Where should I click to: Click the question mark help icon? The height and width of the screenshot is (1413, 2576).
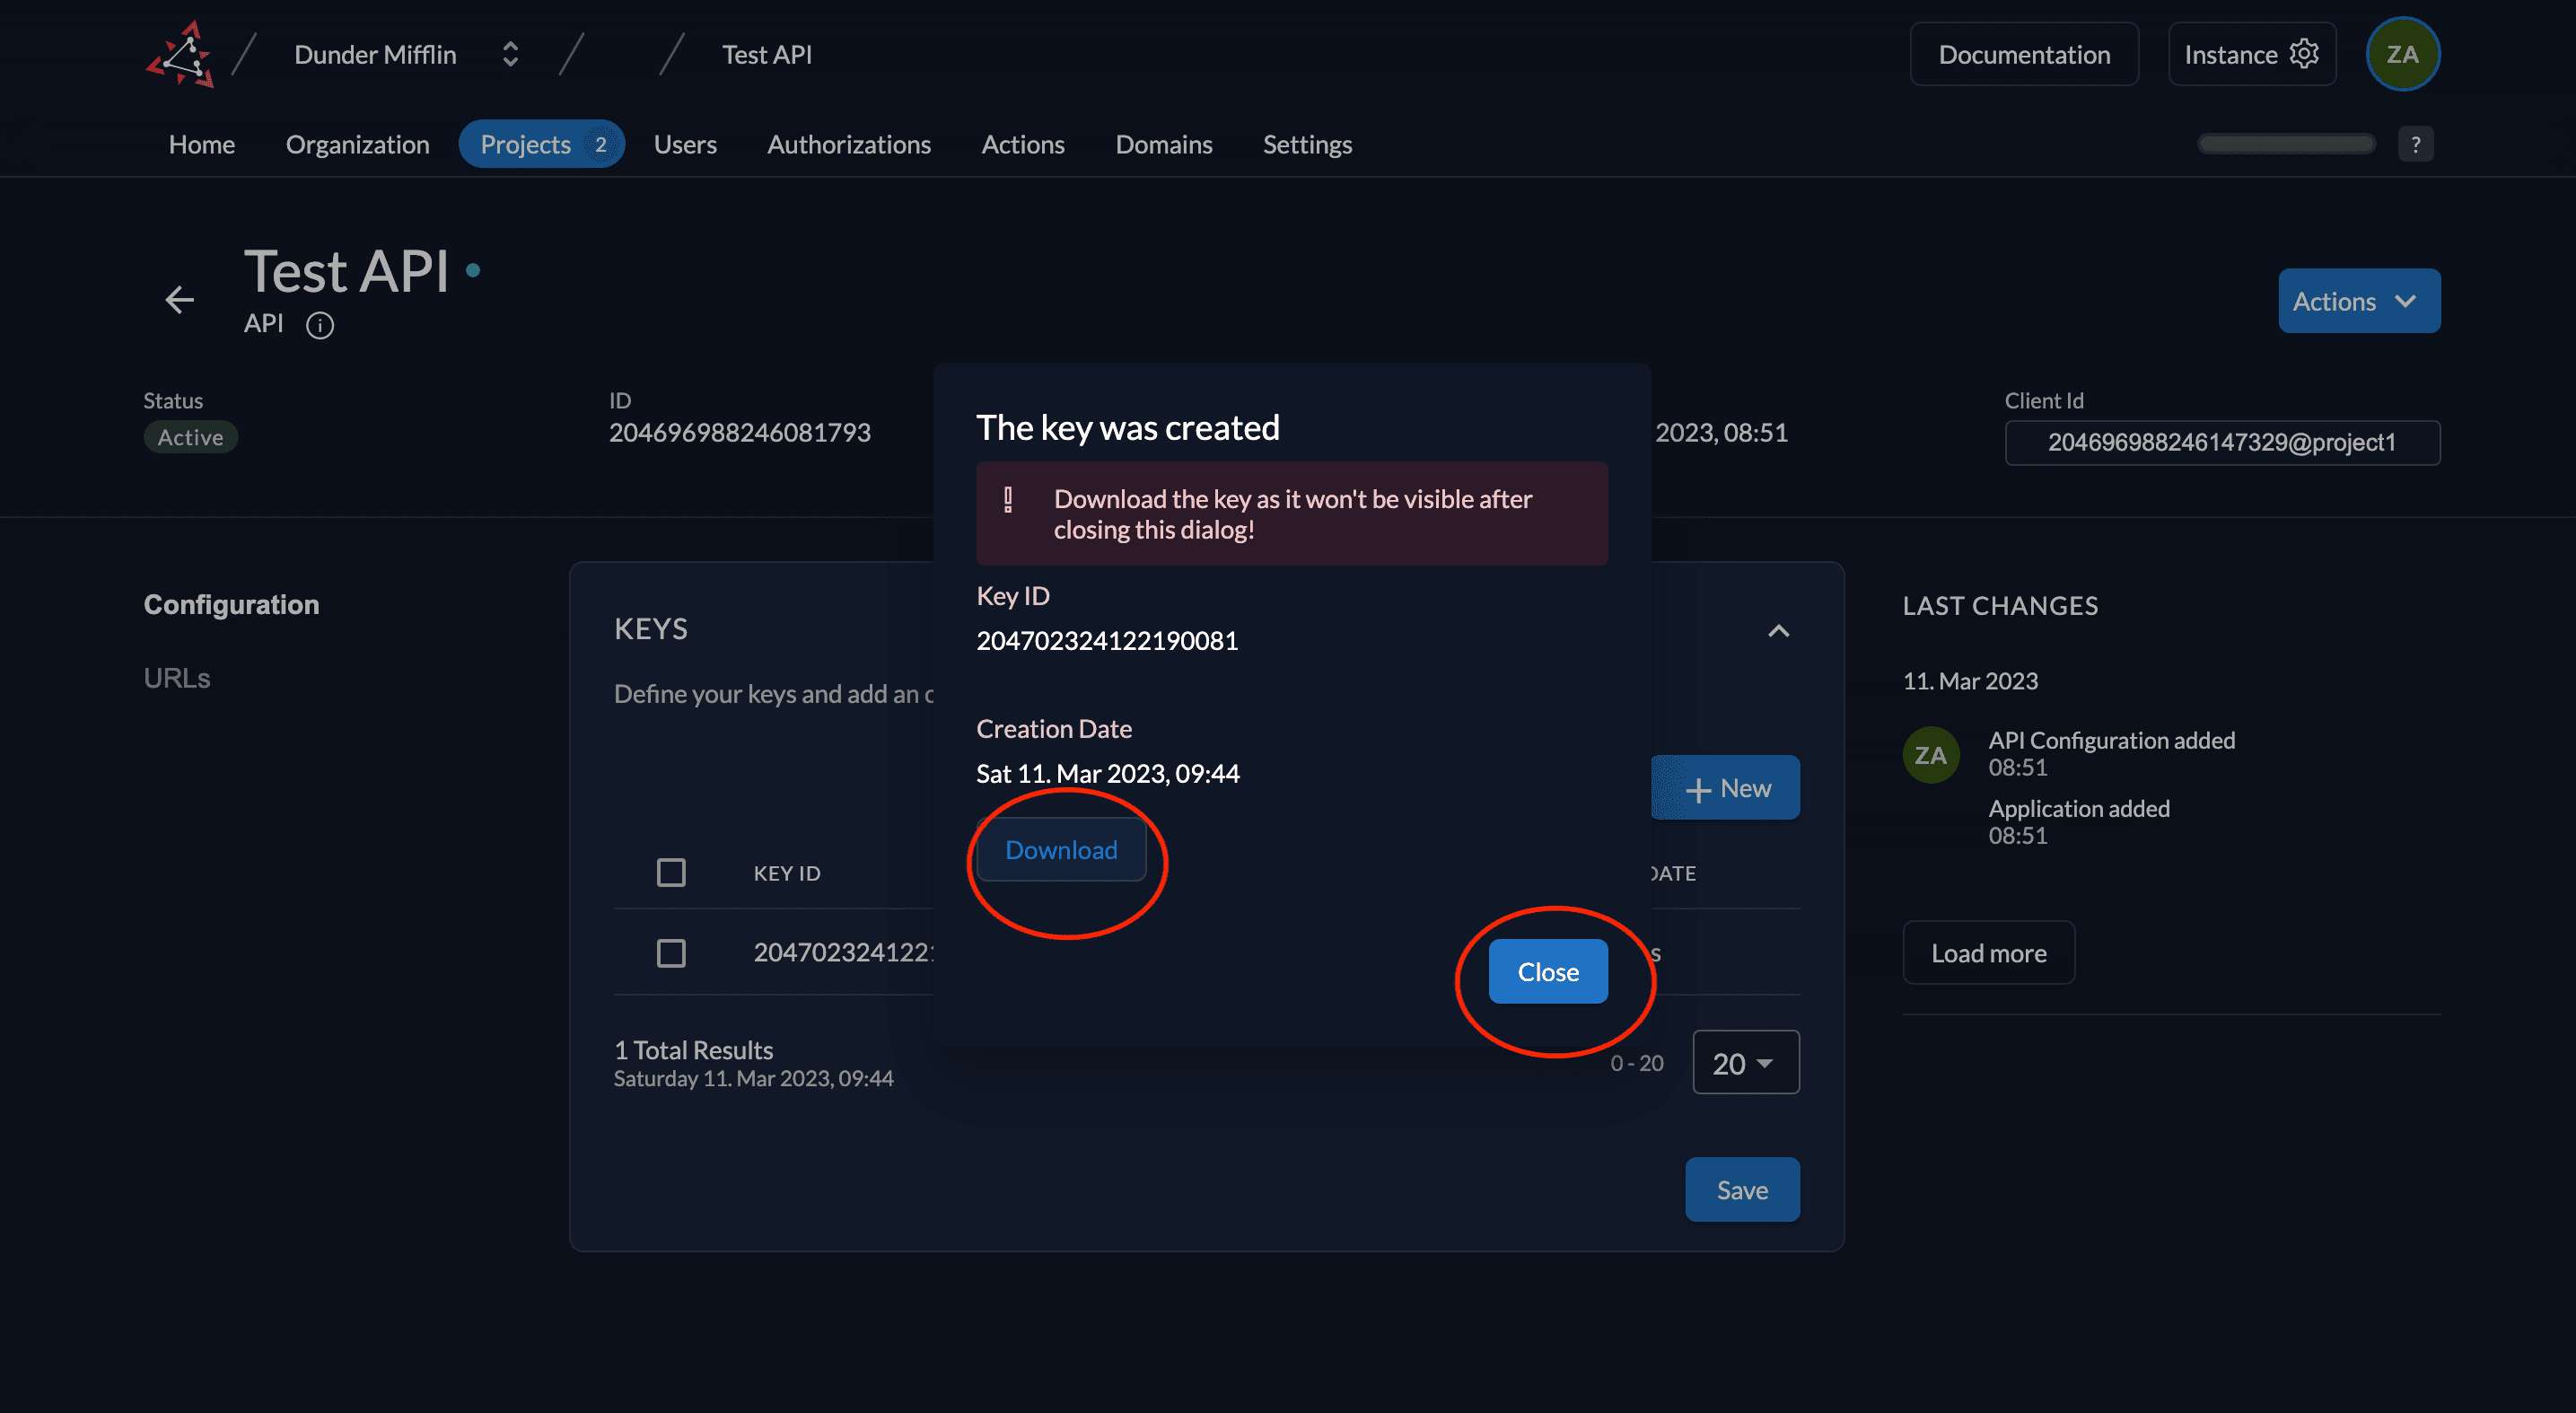coord(2415,144)
